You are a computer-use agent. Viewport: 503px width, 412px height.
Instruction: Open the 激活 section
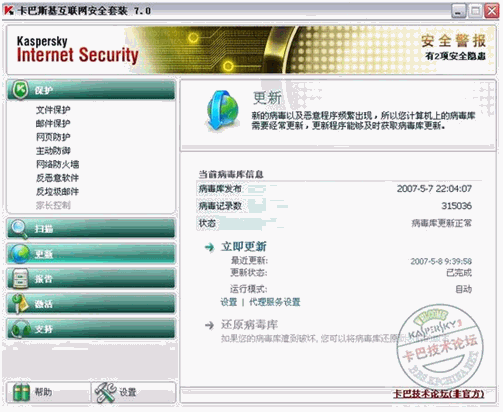coord(91,304)
